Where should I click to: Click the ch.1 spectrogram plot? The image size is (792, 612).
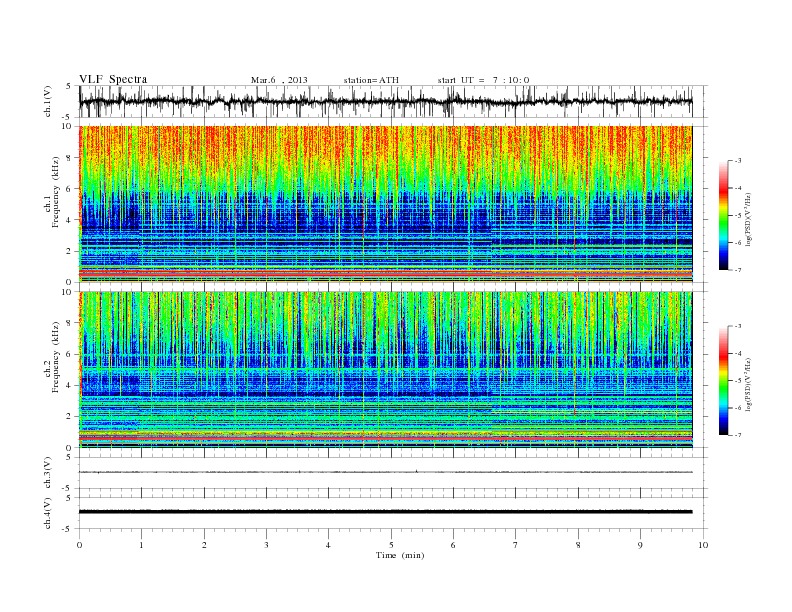(x=385, y=204)
